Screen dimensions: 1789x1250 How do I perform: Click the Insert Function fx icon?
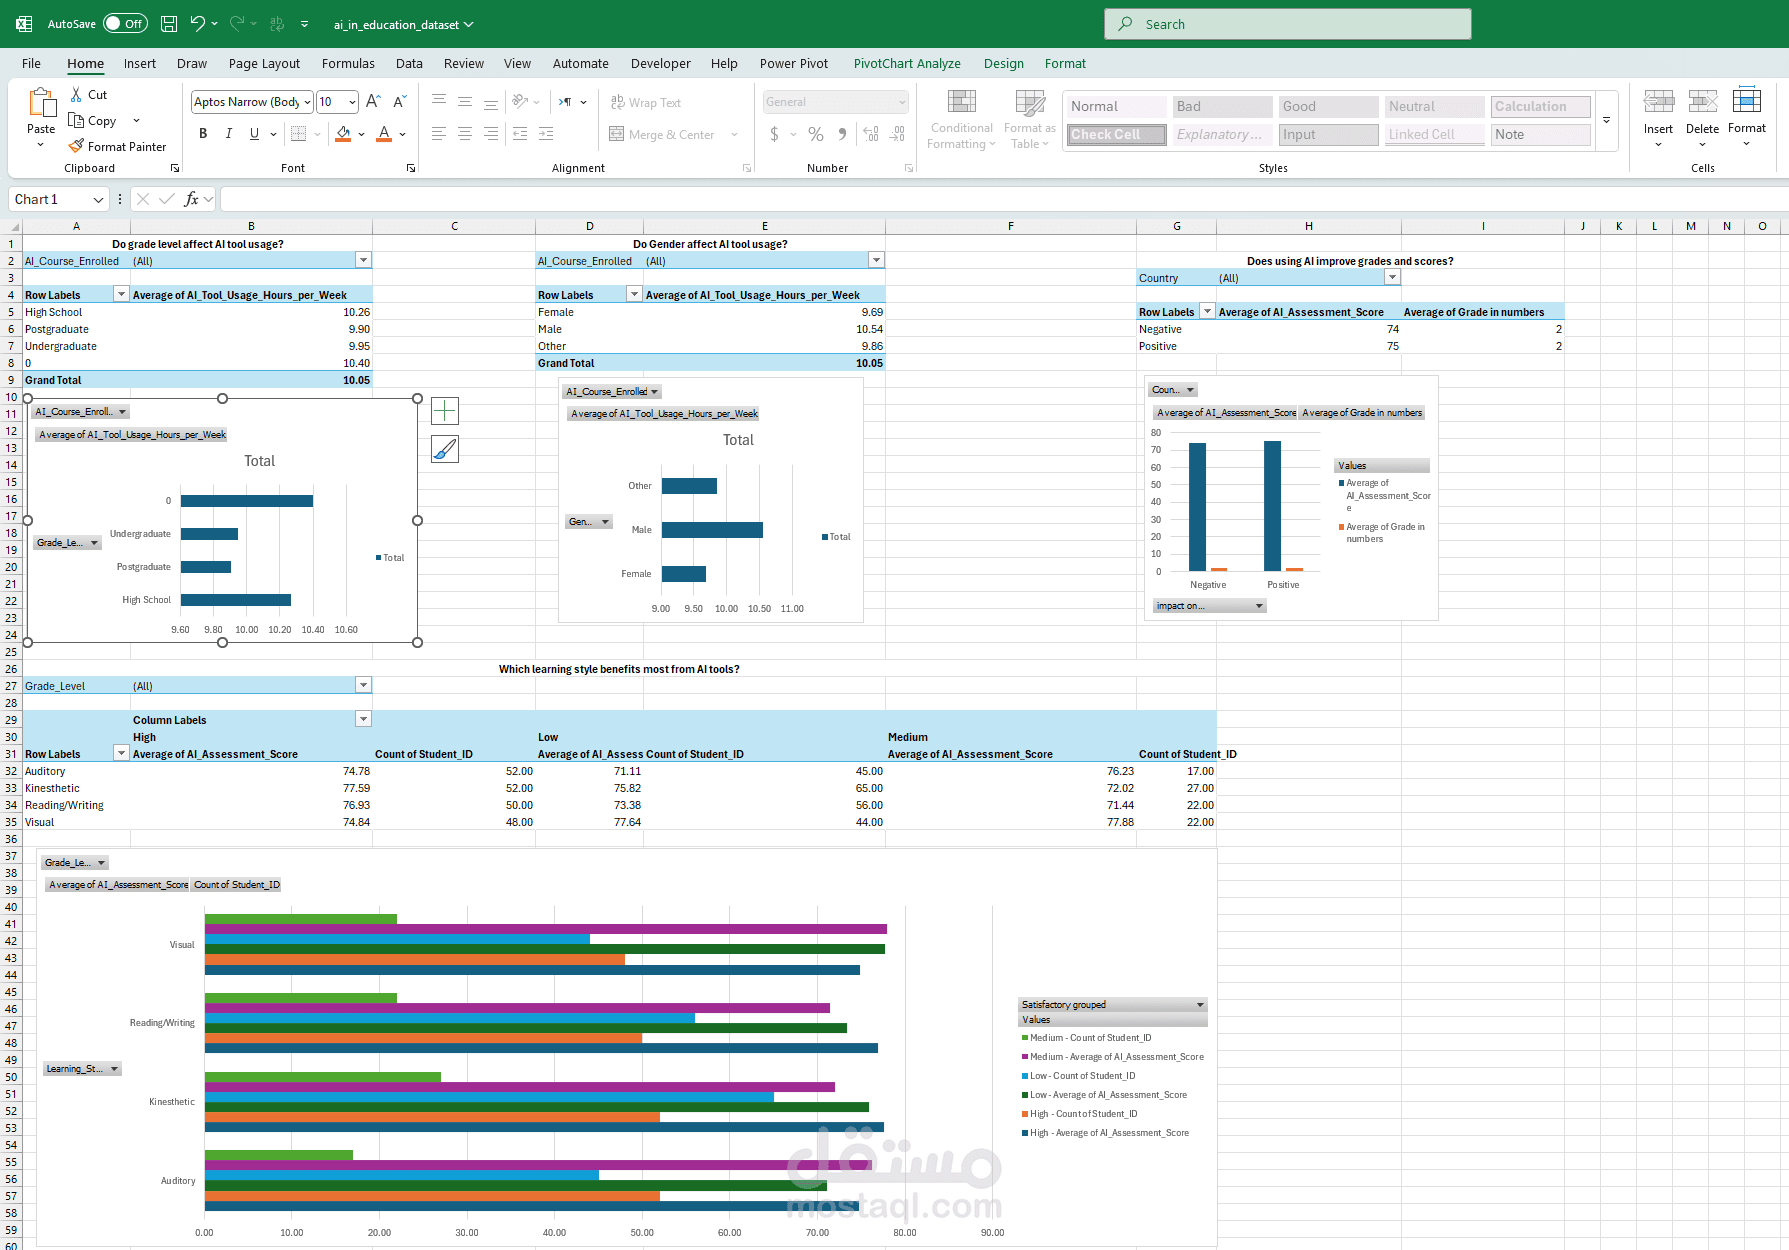coord(192,199)
